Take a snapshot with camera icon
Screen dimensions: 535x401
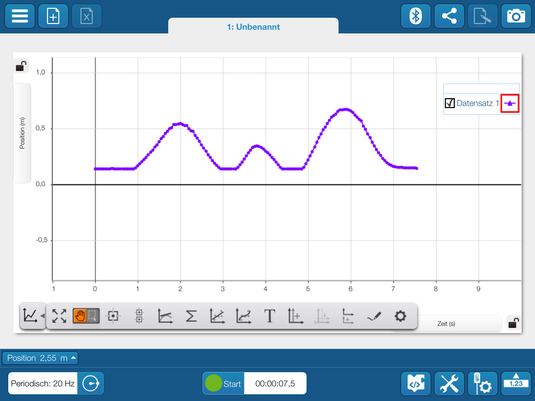point(516,16)
